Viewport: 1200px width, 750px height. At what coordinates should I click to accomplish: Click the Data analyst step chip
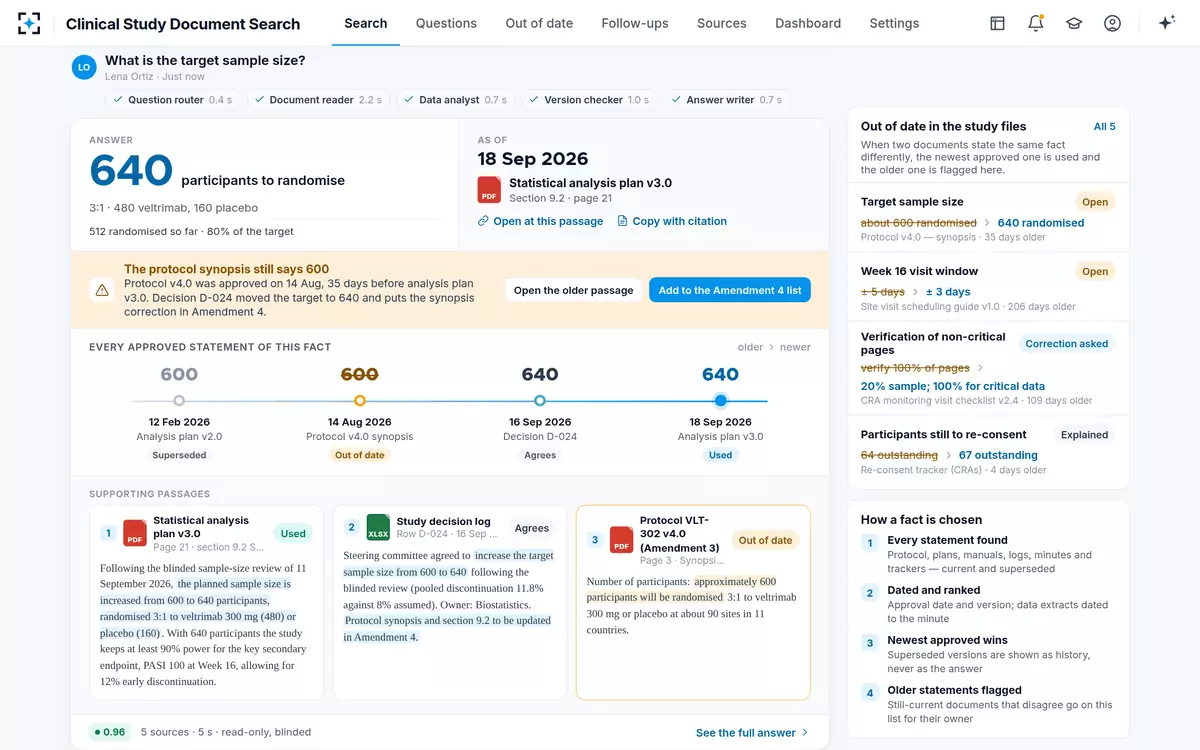pyautogui.click(x=455, y=100)
